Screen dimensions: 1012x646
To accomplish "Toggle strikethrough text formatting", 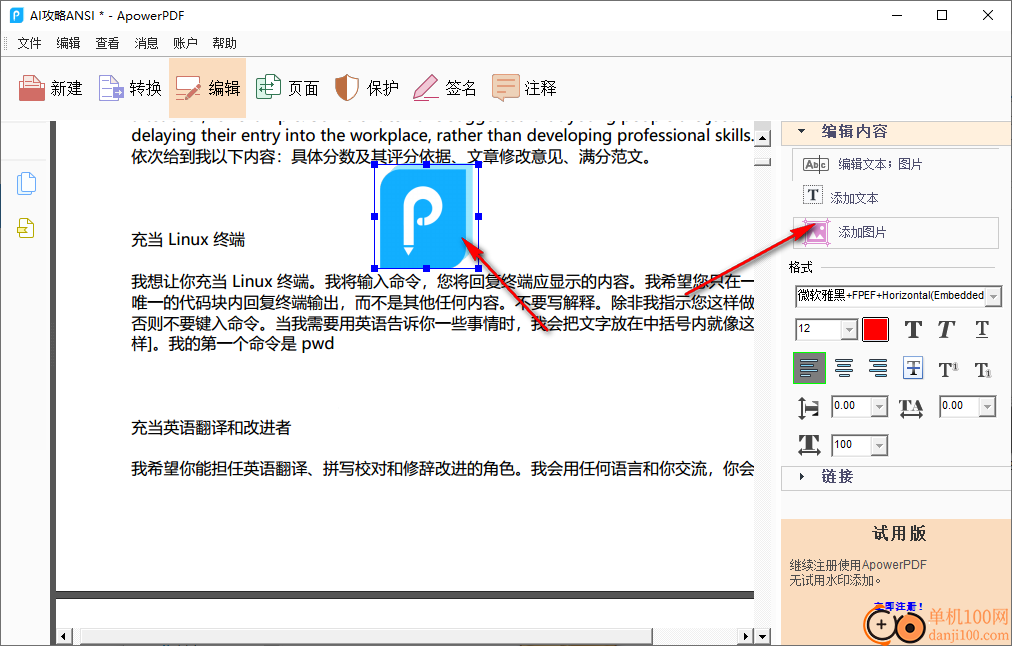I will tap(913, 368).
